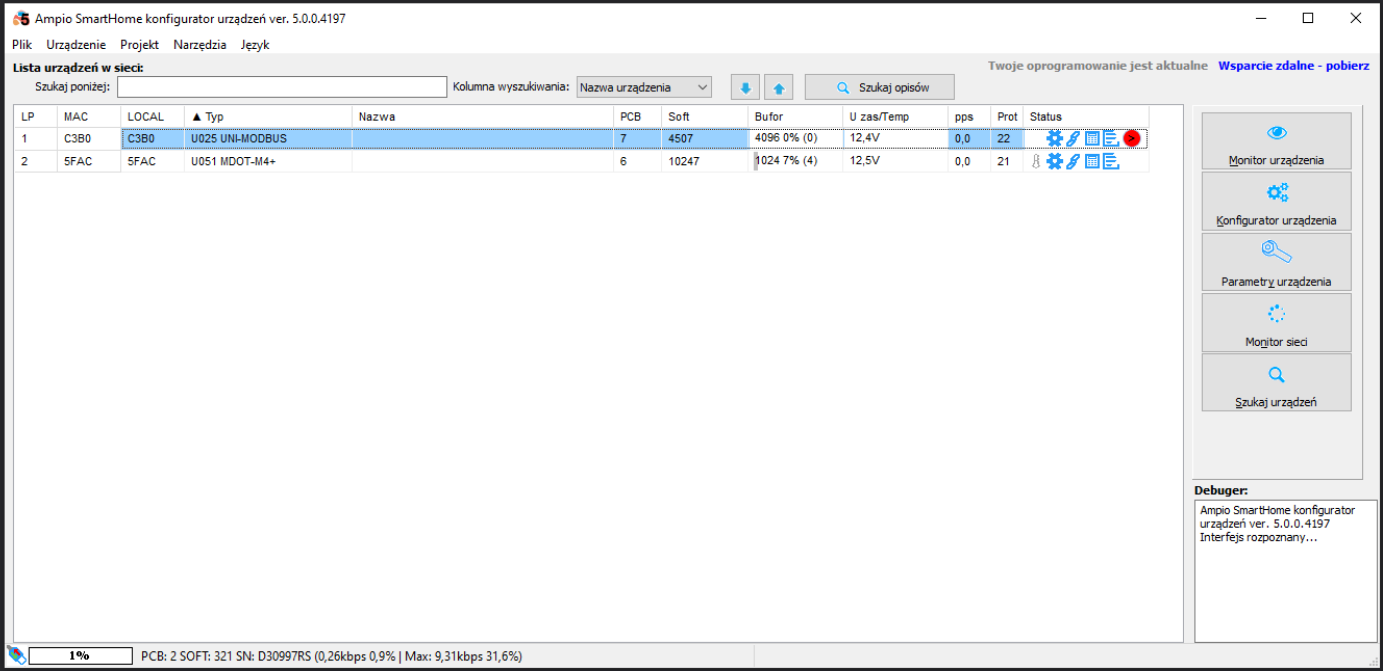Click gear icon in UNI-MODBUS row

(x=1054, y=138)
